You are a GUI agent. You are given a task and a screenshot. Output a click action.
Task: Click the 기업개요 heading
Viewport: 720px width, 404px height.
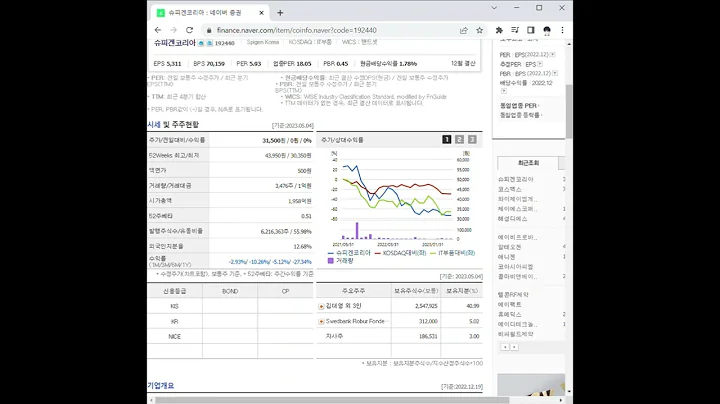pyautogui.click(x=161, y=386)
